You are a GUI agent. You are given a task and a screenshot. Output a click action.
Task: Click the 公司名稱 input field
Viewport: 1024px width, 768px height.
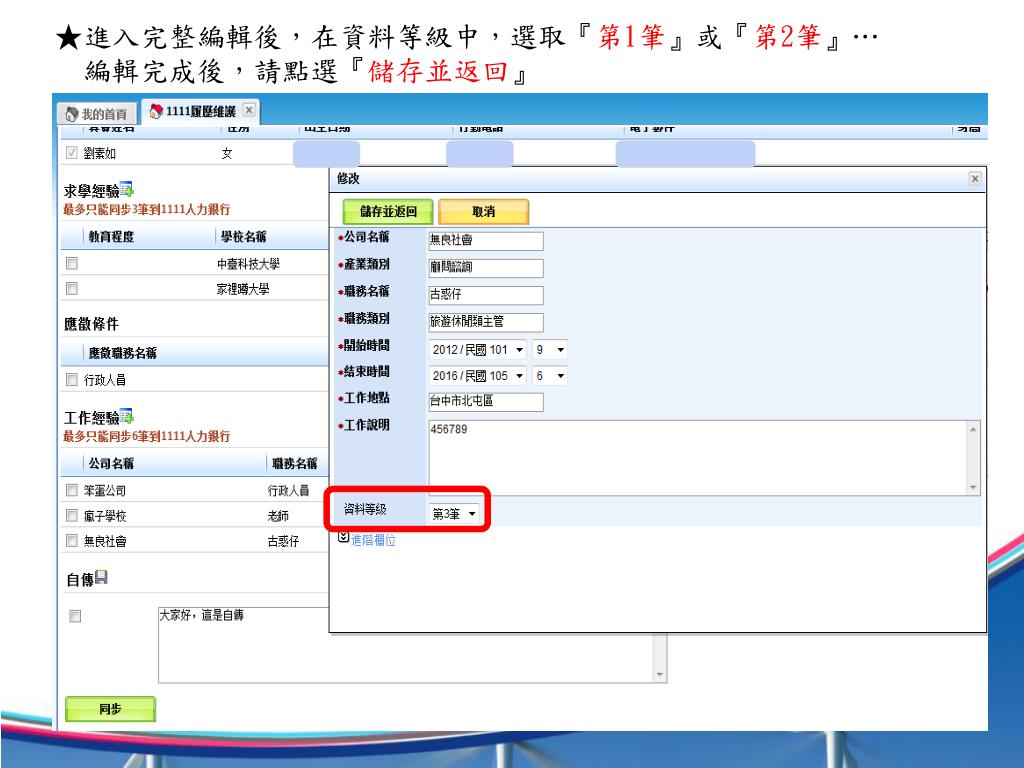click(x=485, y=241)
